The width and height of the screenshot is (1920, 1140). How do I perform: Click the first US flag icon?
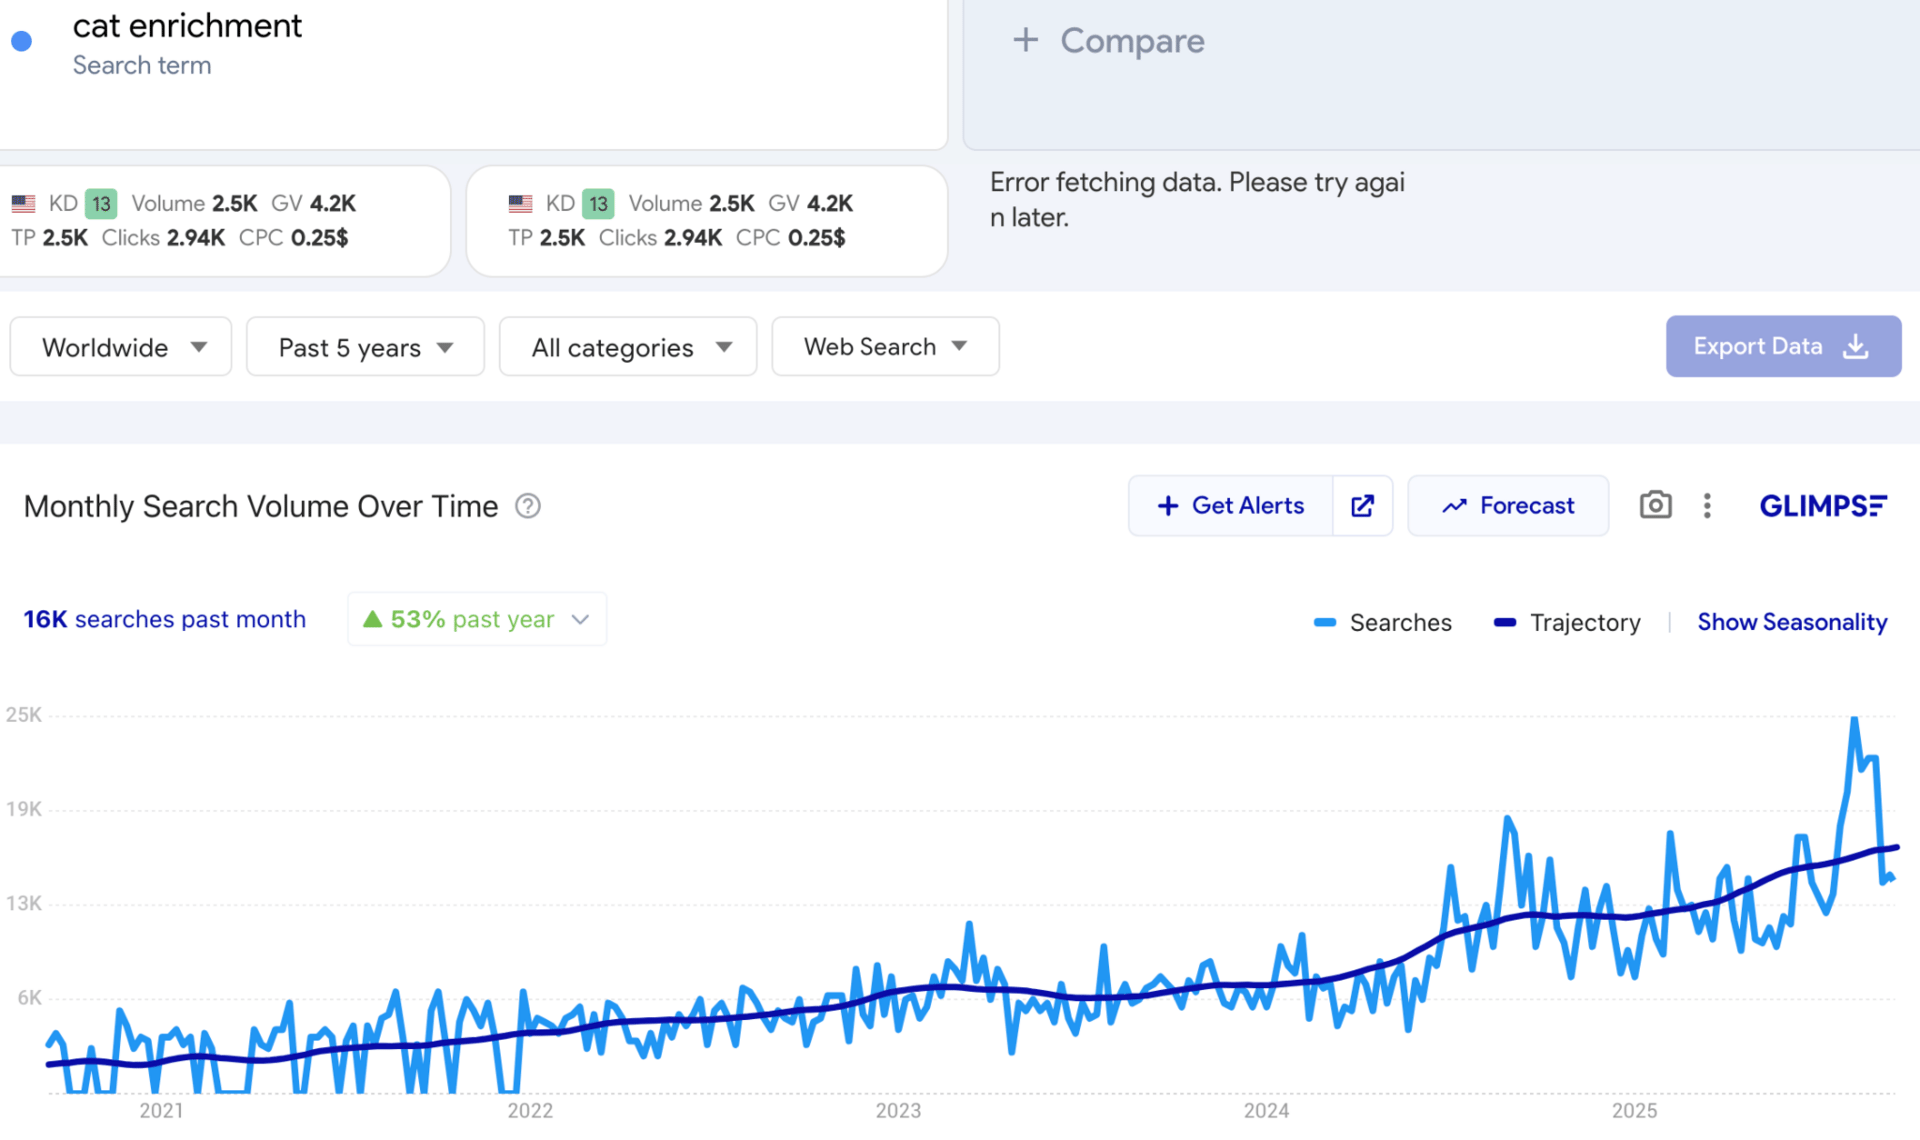[x=23, y=204]
